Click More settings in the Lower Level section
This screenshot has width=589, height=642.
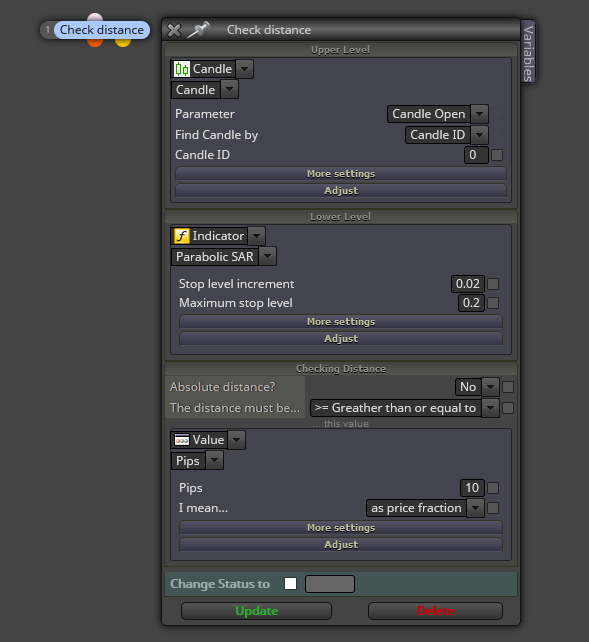341,322
